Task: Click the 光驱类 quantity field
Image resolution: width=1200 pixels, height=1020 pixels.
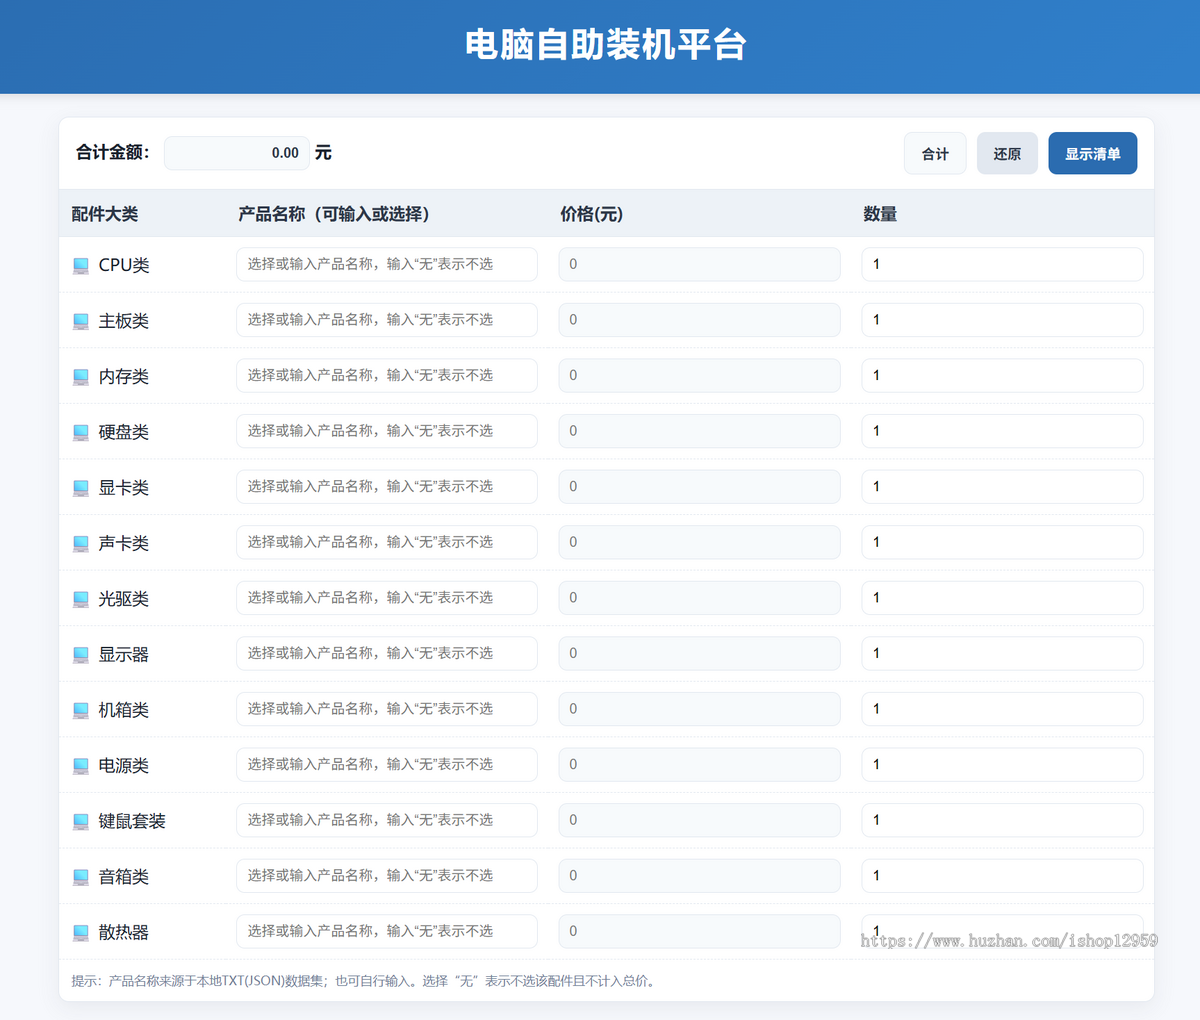Action: [x=1002, y=597]
